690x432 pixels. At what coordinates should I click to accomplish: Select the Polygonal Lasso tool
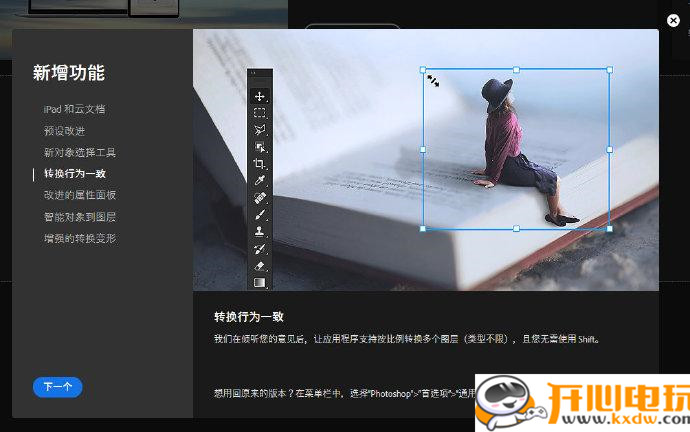coord(260,130)
